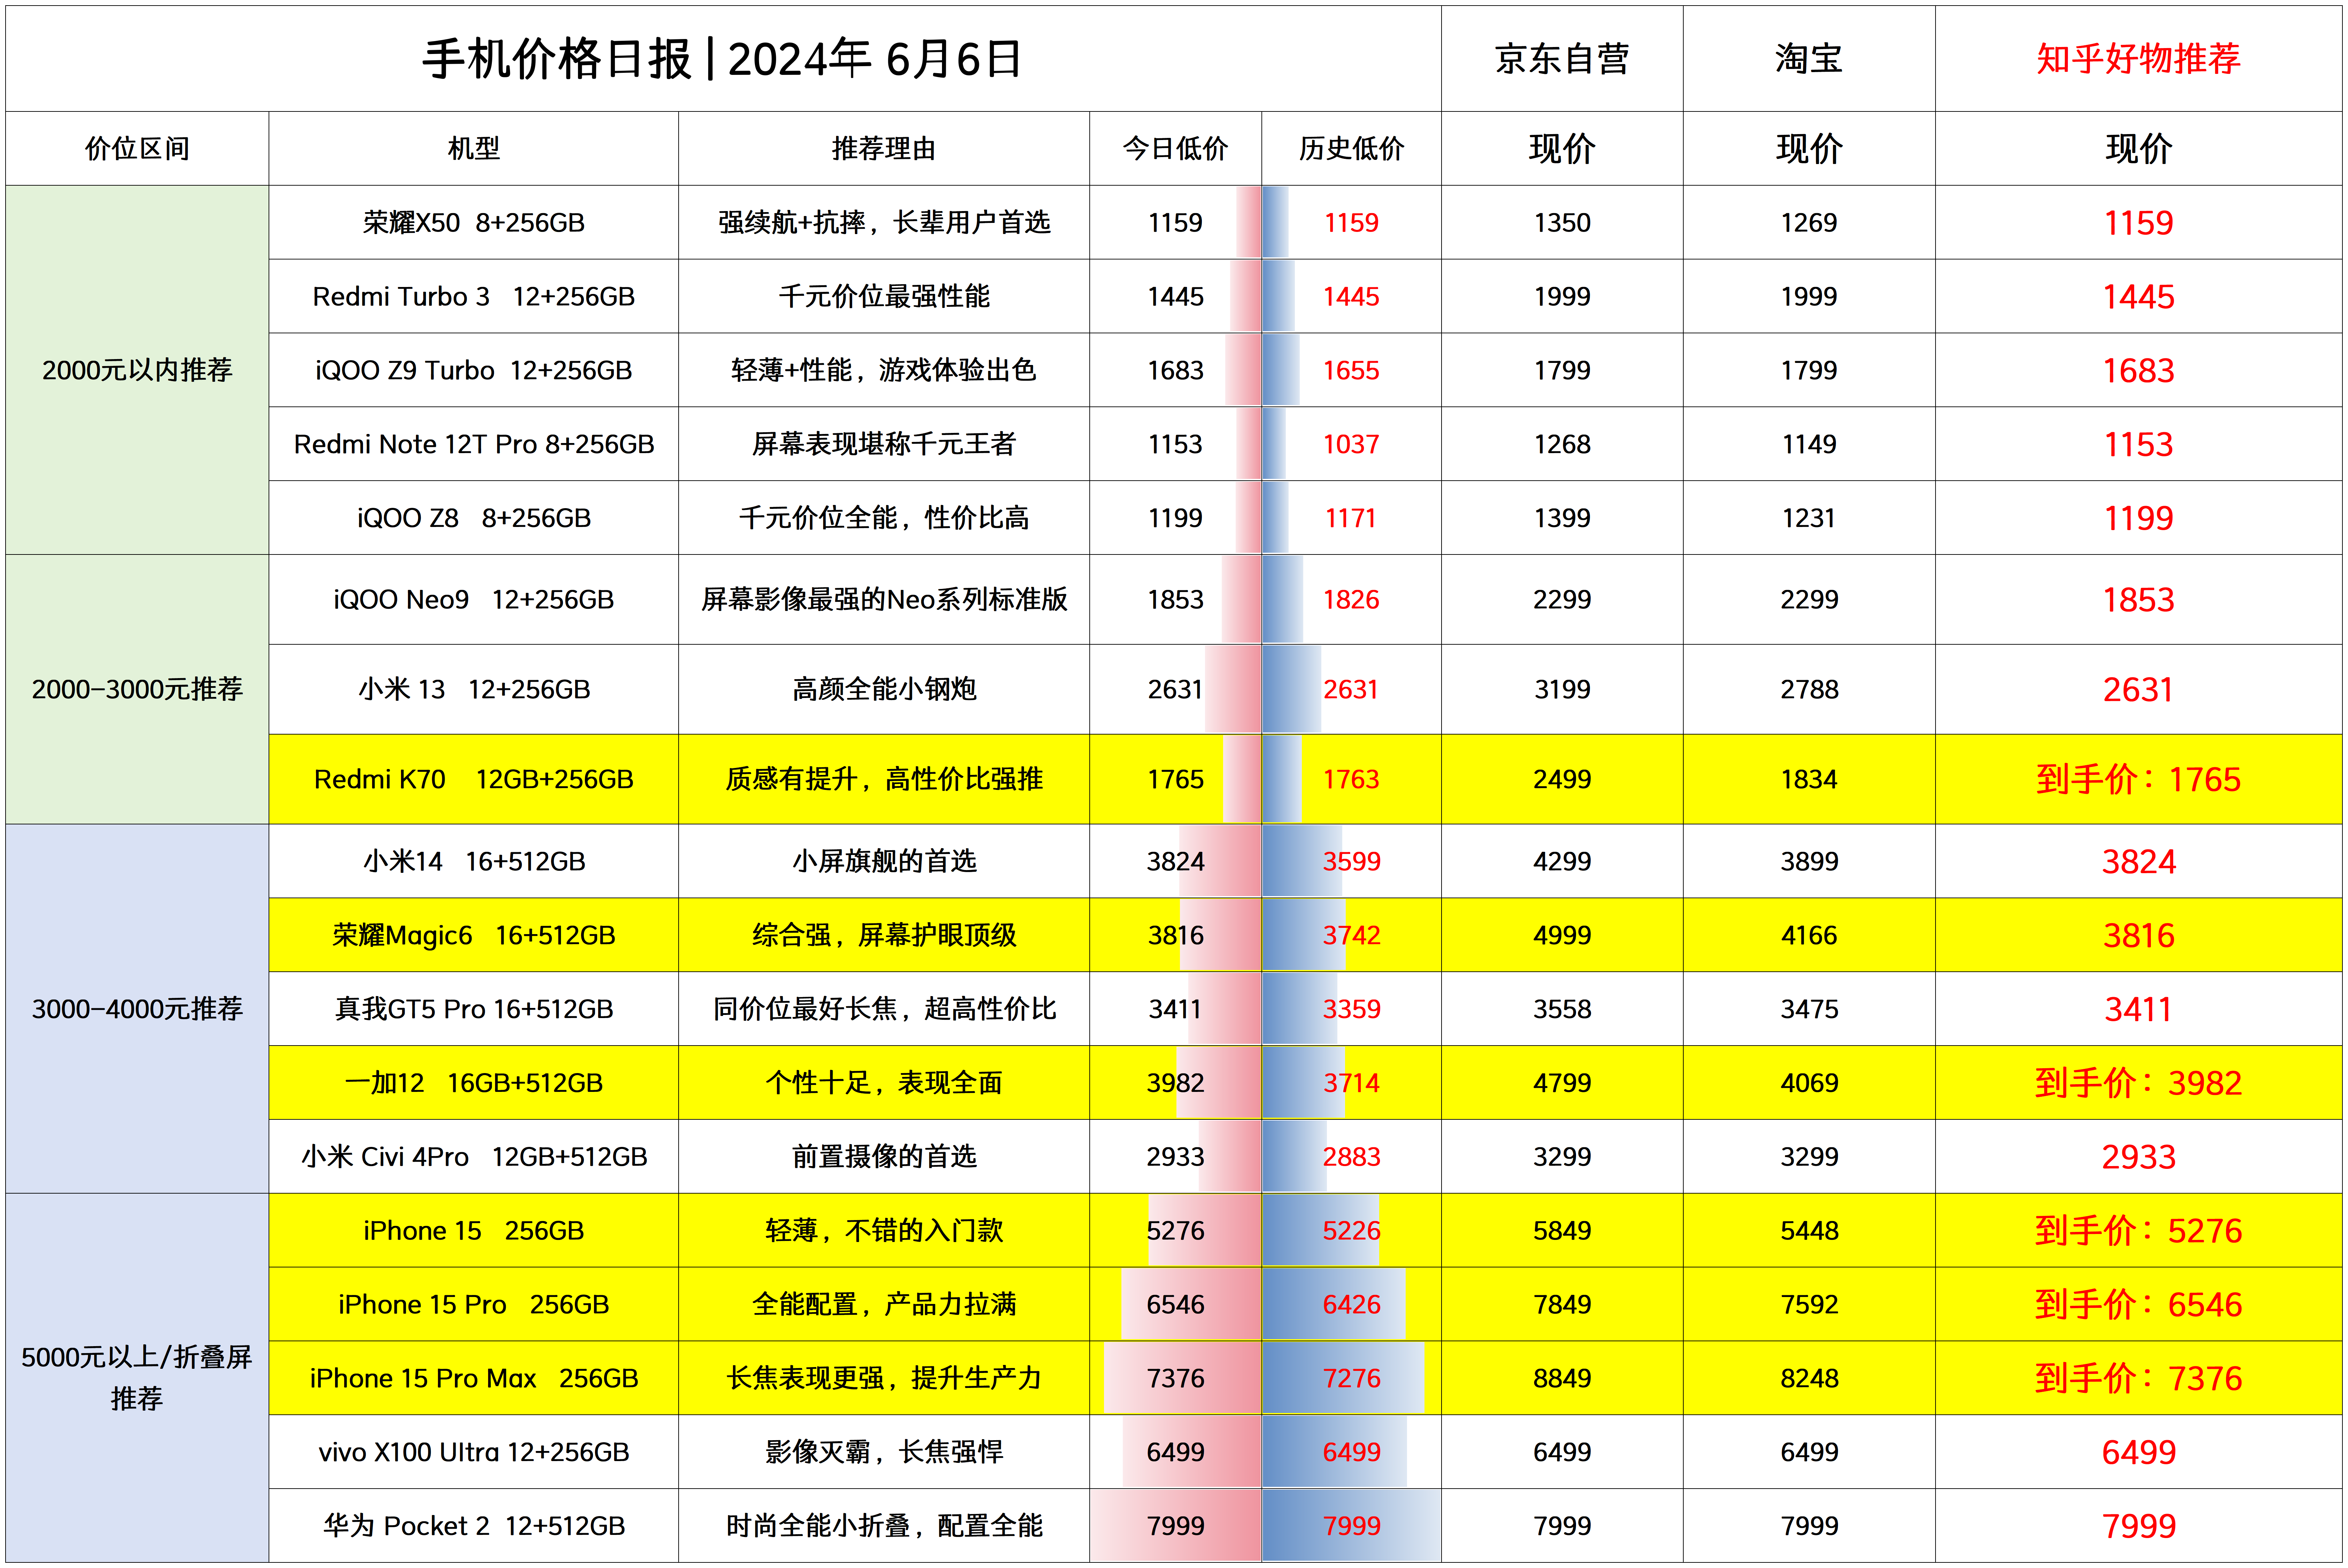Click the 价位区间 header cell
The width and height of the screenshot is (2348, 1568).
137,148
